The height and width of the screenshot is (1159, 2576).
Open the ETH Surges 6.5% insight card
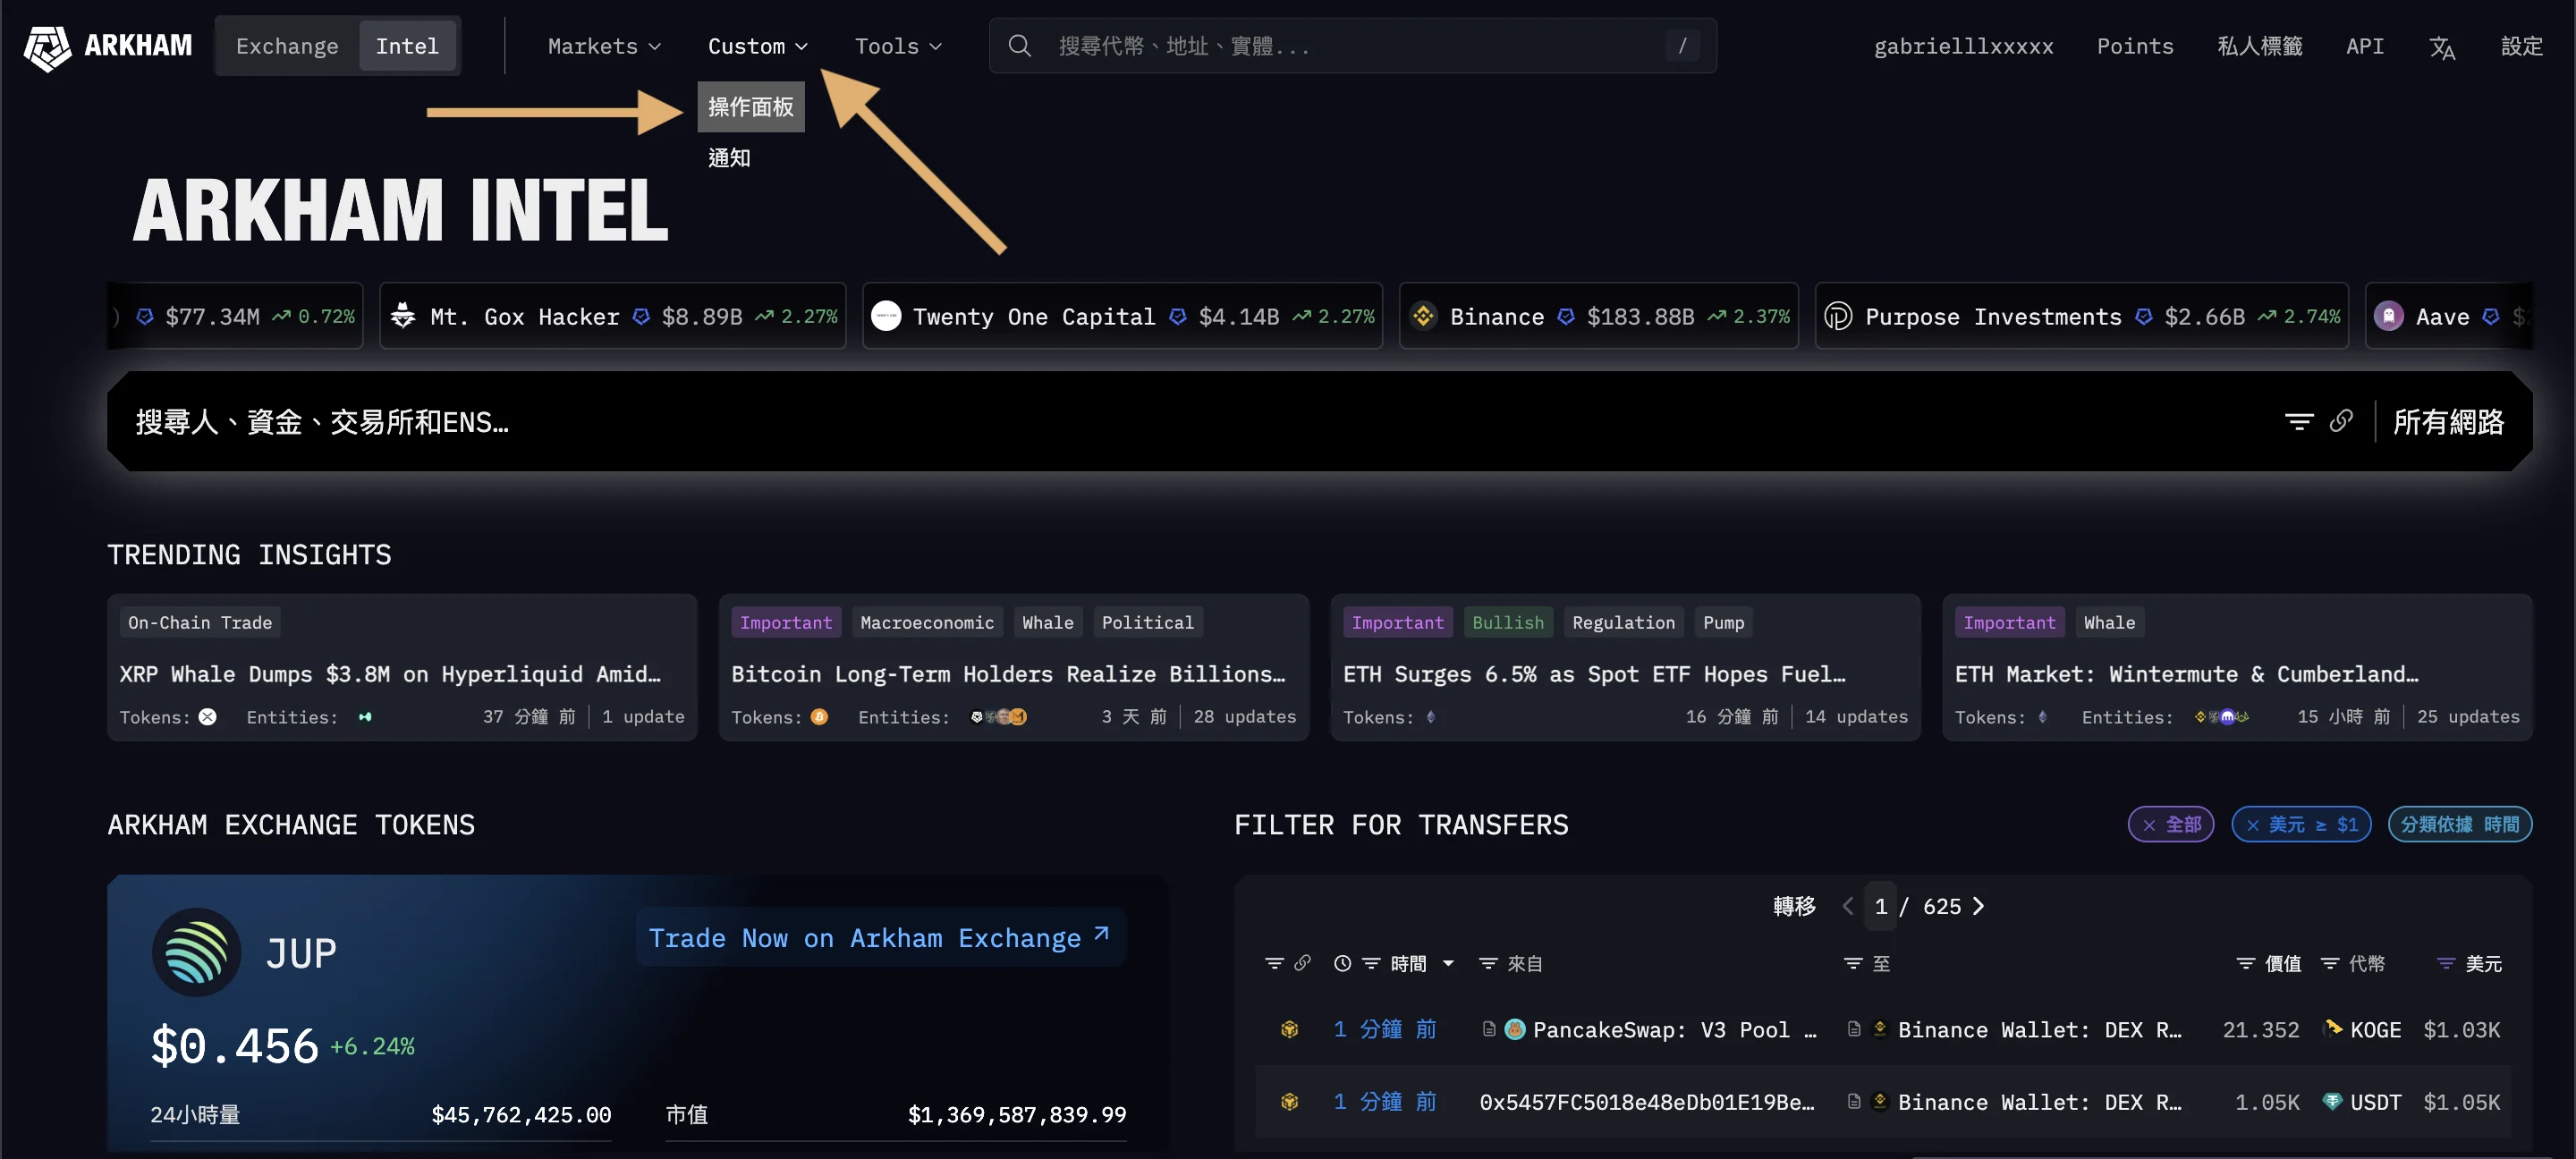[1625, 667]
